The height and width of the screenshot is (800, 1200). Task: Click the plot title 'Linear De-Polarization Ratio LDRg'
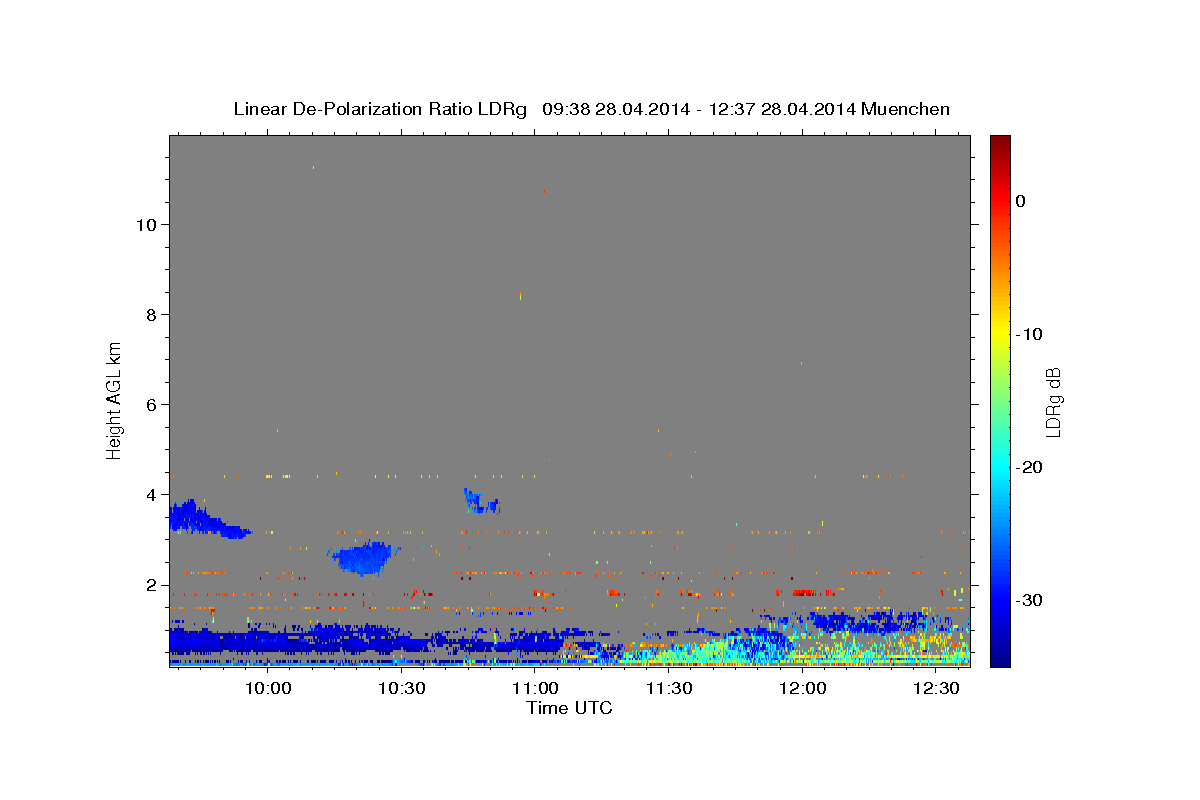(x=380, y=109)
